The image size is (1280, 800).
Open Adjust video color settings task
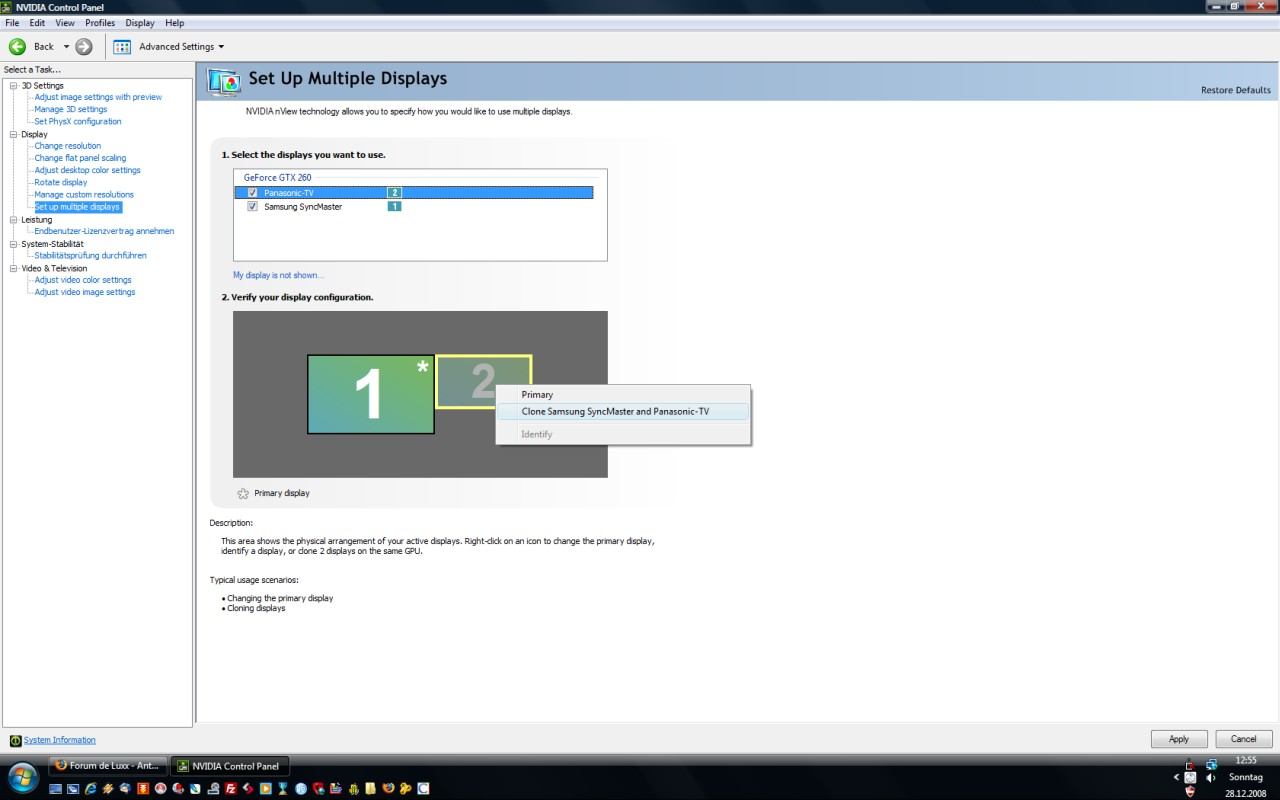pos(83,280)
